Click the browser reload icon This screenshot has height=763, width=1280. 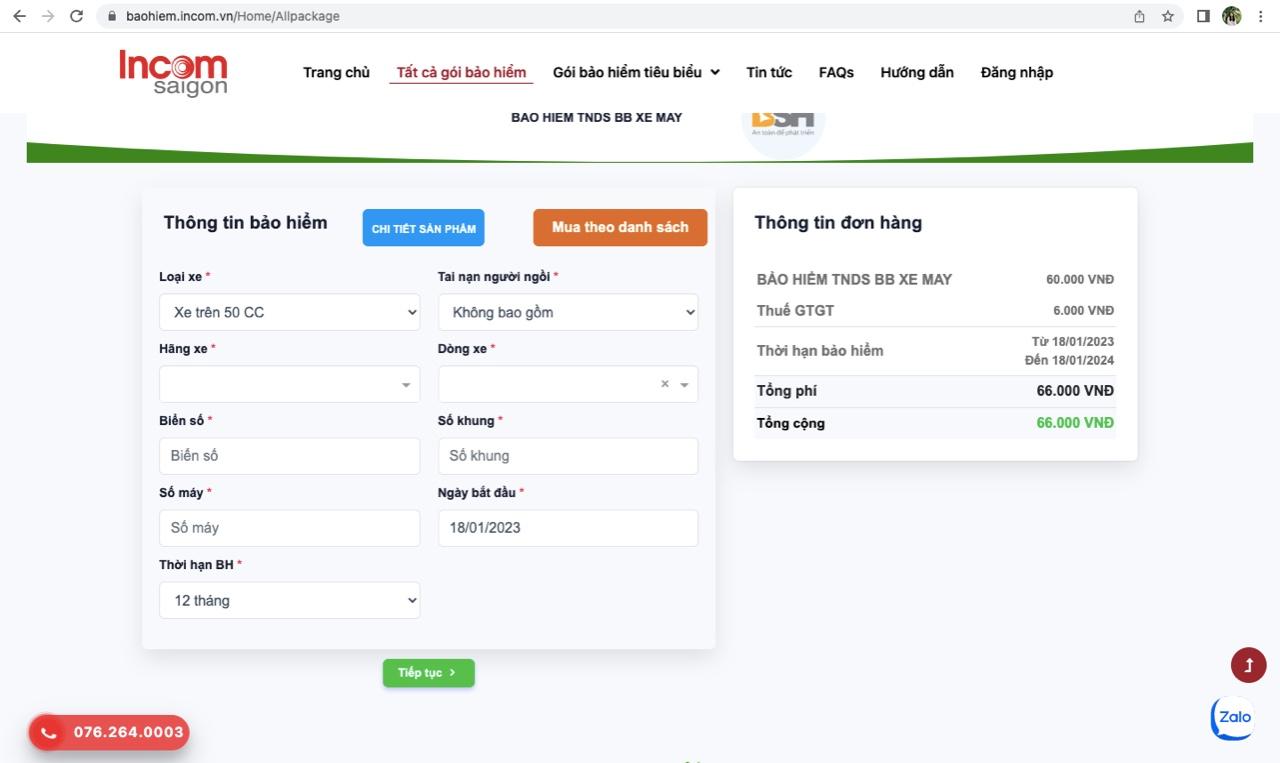pos(76,16)
